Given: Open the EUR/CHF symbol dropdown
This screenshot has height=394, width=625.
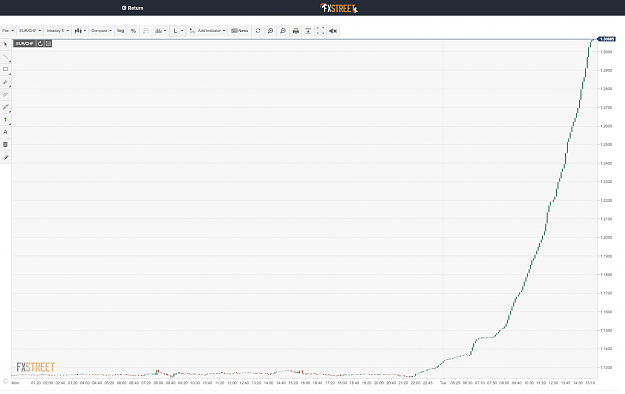Looking at the screenshot, I should (x=30, y=31).
